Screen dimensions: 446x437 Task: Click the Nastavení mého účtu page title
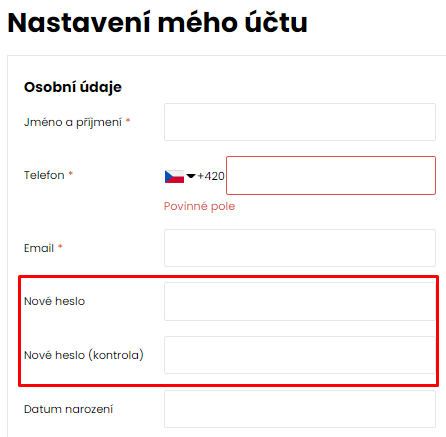(x=157, y=23)
